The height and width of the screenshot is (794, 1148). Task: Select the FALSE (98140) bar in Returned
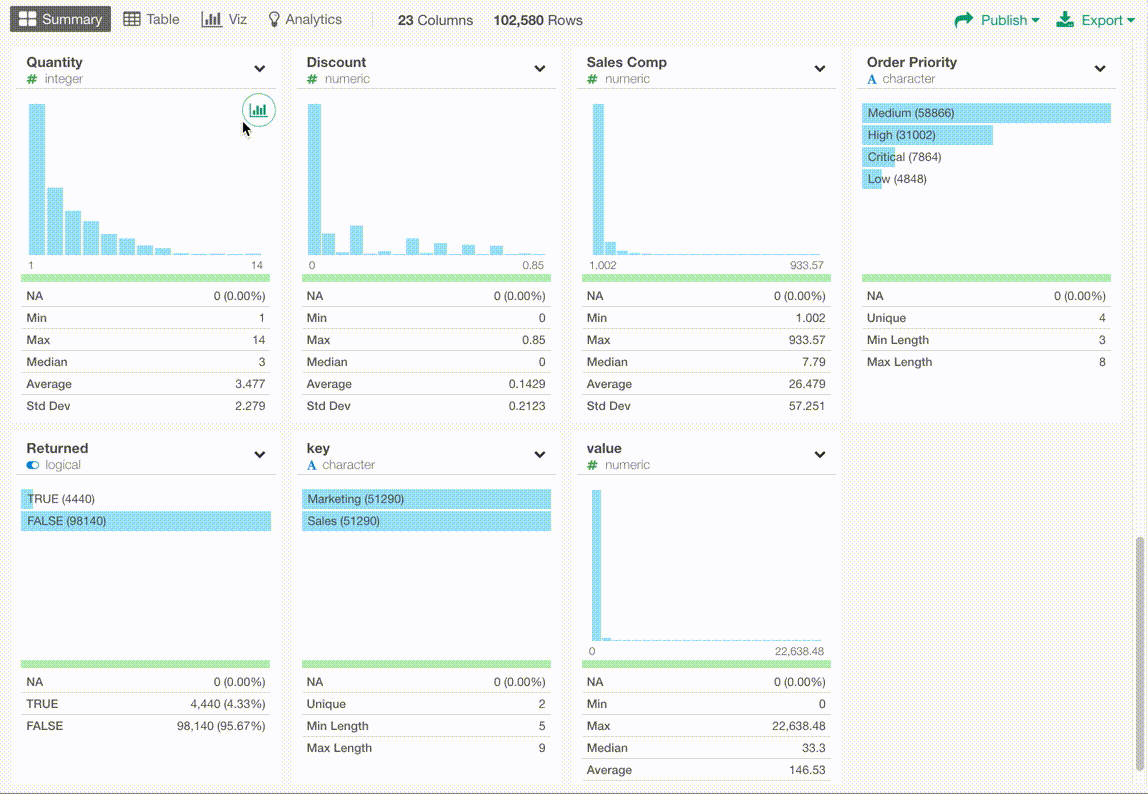pos(146,521)
